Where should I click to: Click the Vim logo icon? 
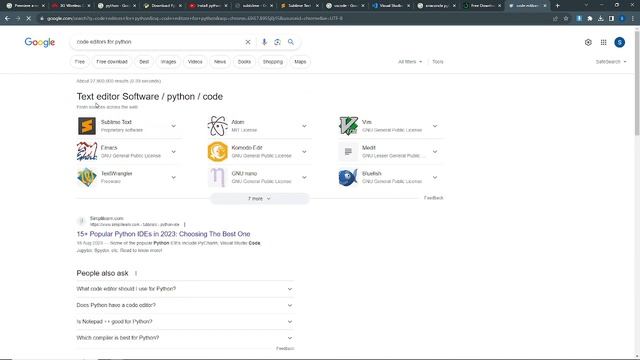[348, 126]
